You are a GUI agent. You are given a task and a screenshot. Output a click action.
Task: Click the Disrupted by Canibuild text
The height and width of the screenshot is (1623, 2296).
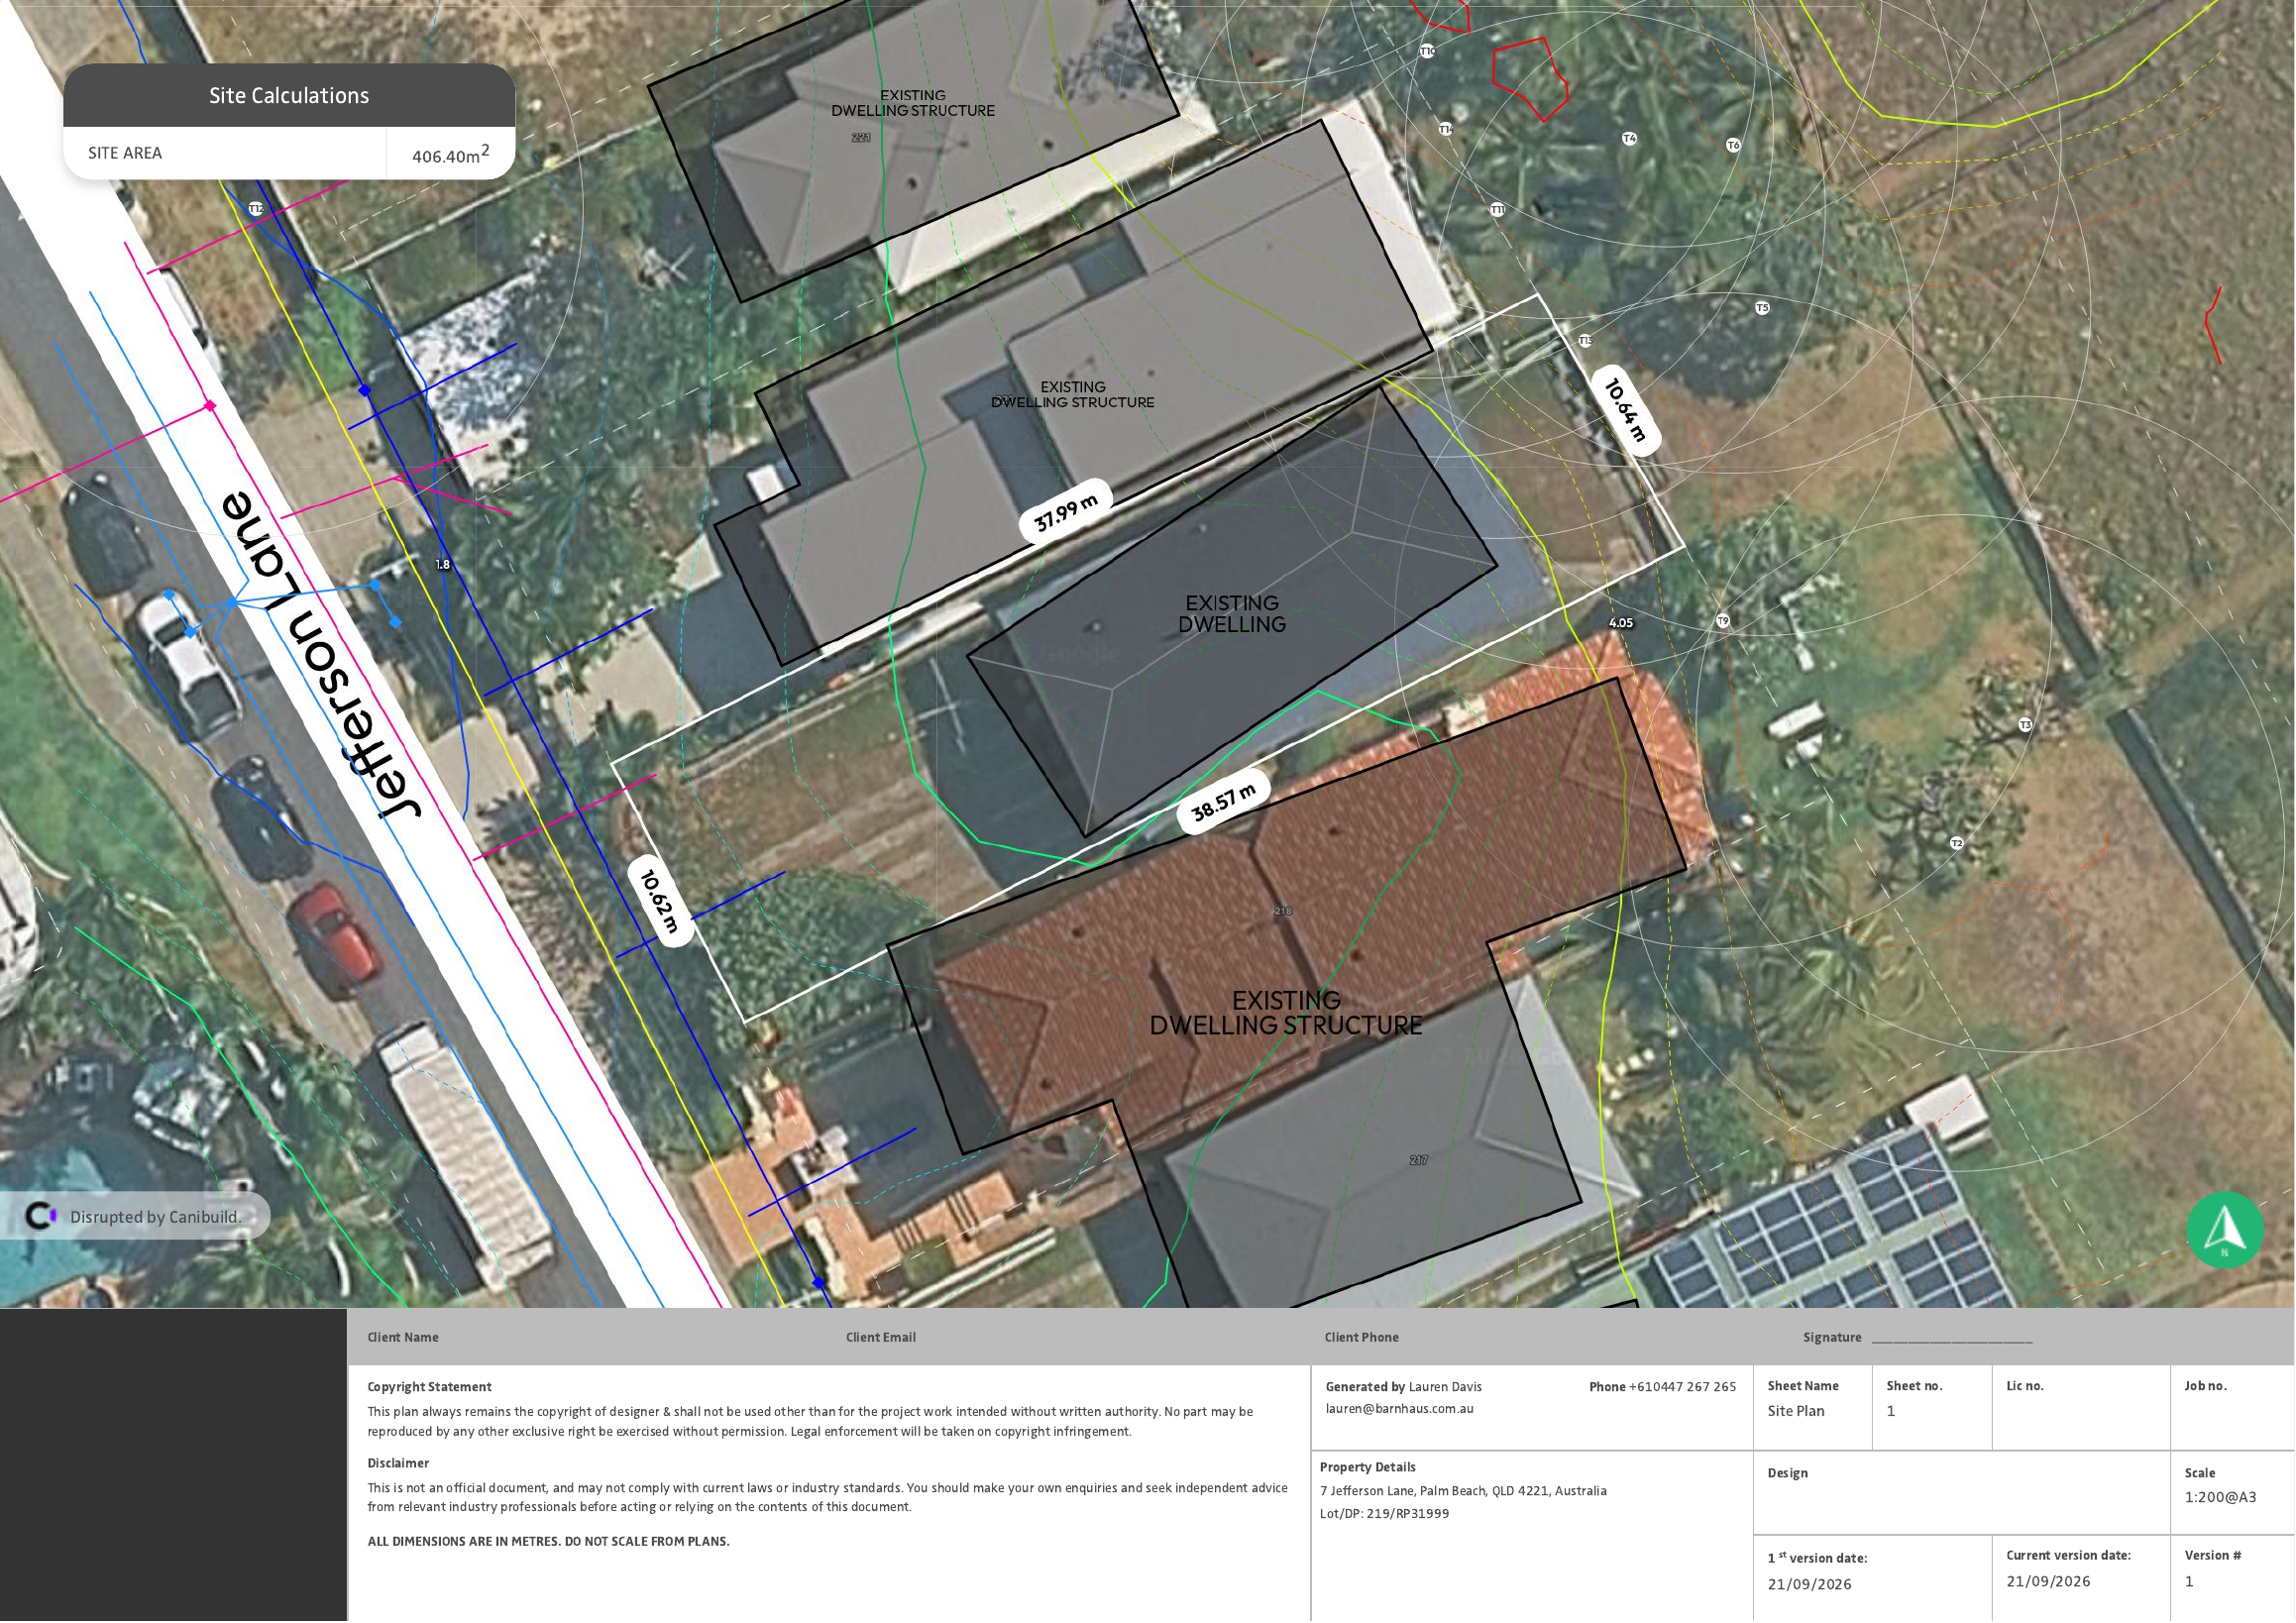[156, 1217]
